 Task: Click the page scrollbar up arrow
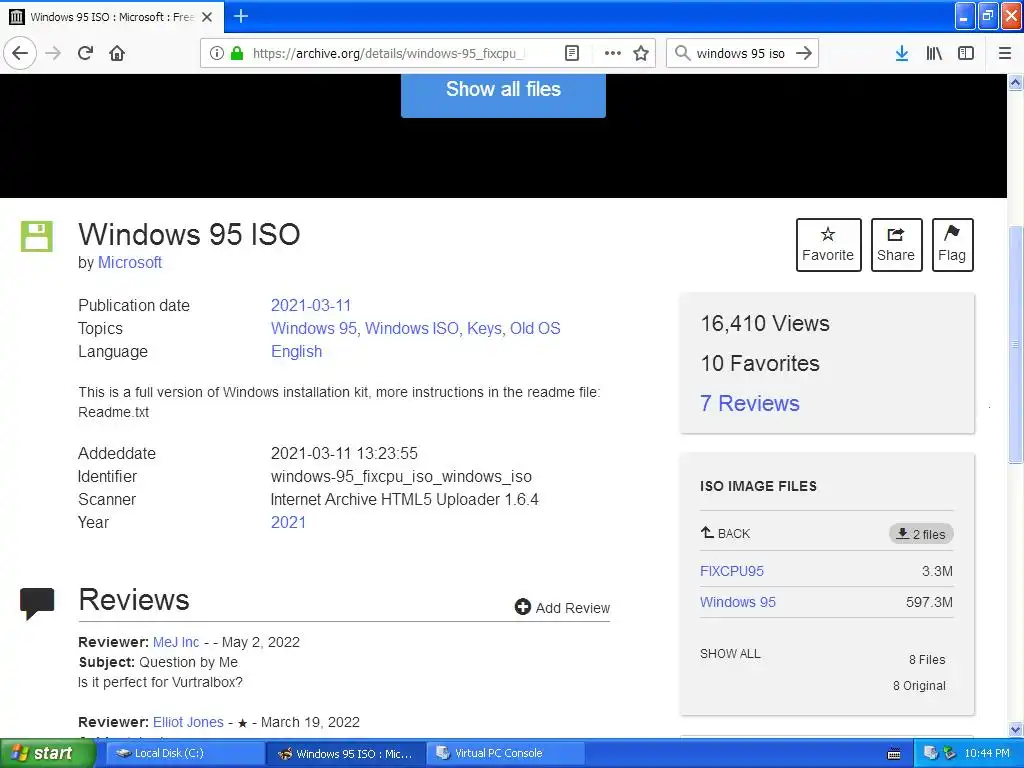1015,82
